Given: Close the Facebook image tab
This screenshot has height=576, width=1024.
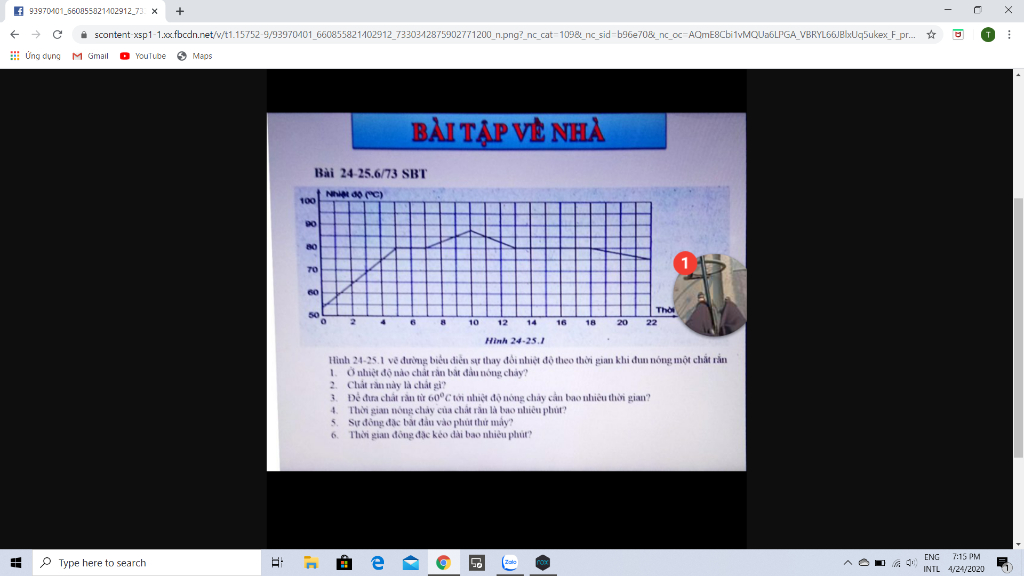Looking at the screenshot, I should 155,11.
